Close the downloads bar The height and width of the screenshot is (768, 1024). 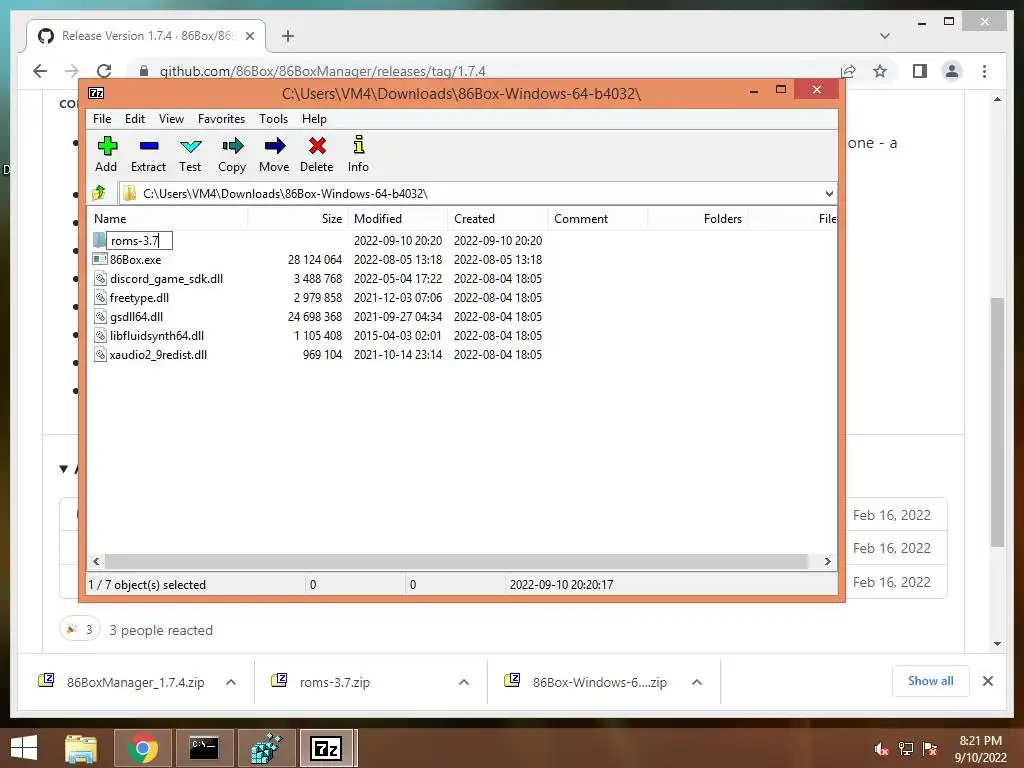987,681
